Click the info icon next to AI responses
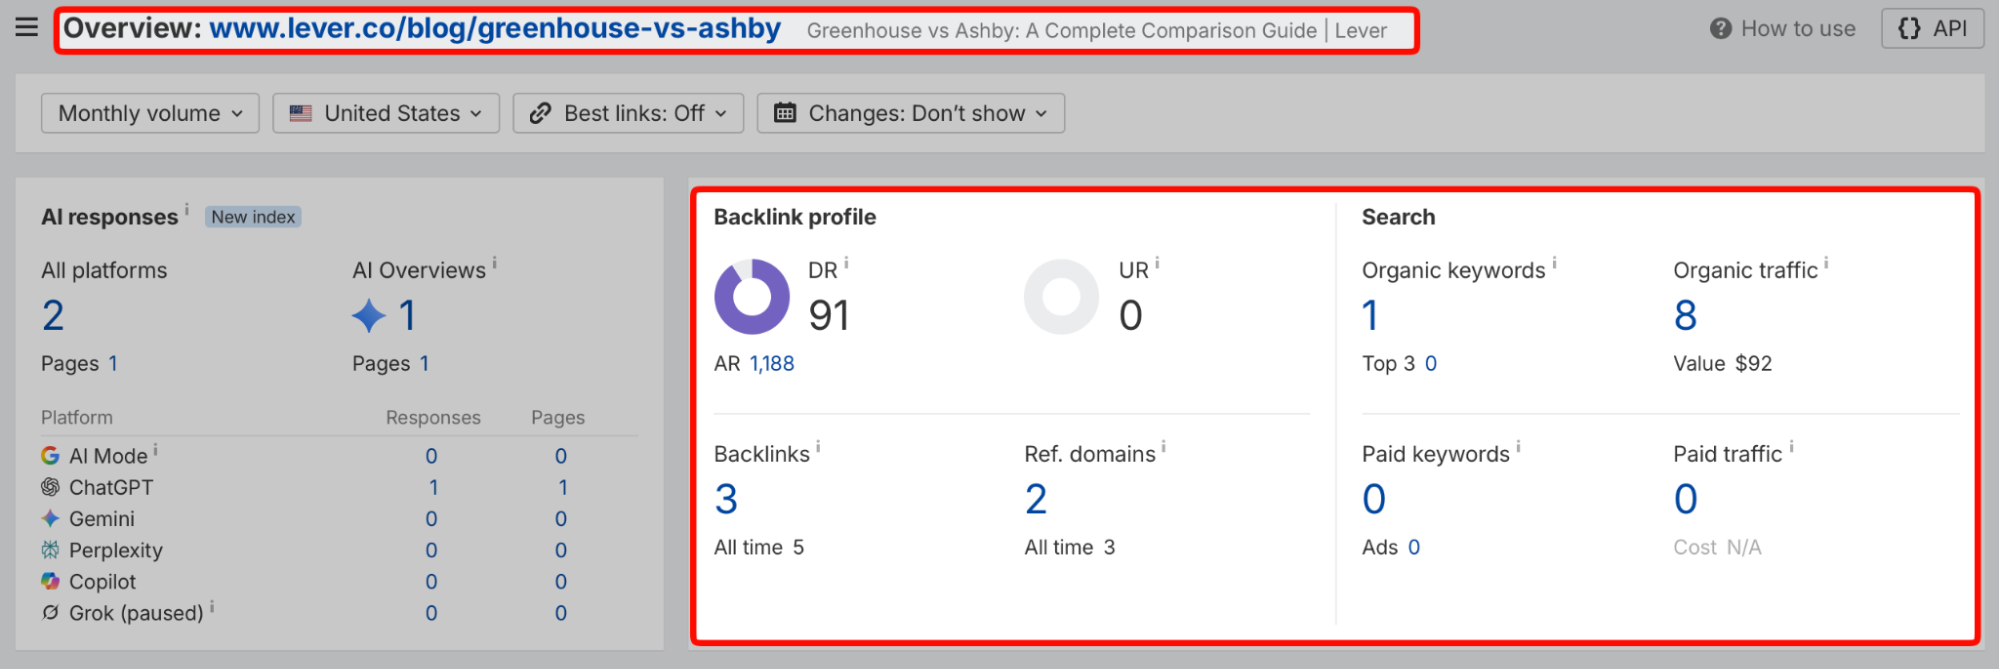This screenshot has height=669, width=1999. point(187,209)
